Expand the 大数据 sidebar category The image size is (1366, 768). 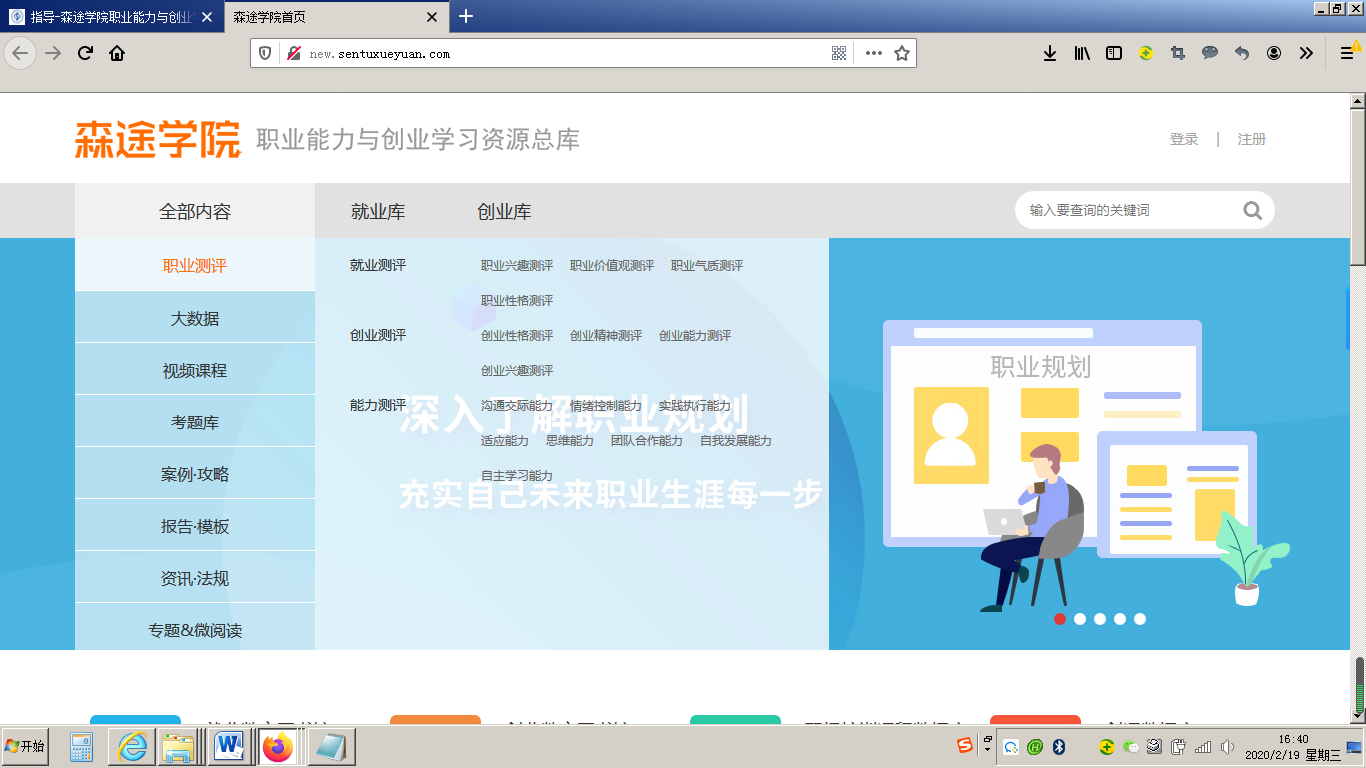click(x=195, y=318)
